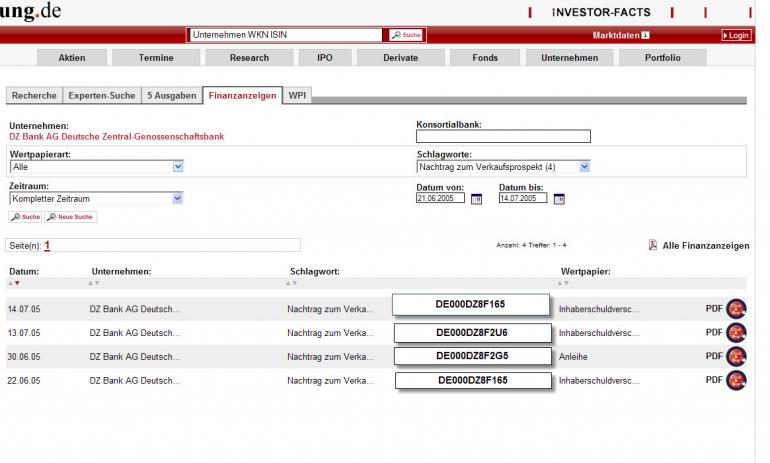Screen dimensions: 770x463
Task: Click date 22.06.05 in results
Action: coord(24,381)
